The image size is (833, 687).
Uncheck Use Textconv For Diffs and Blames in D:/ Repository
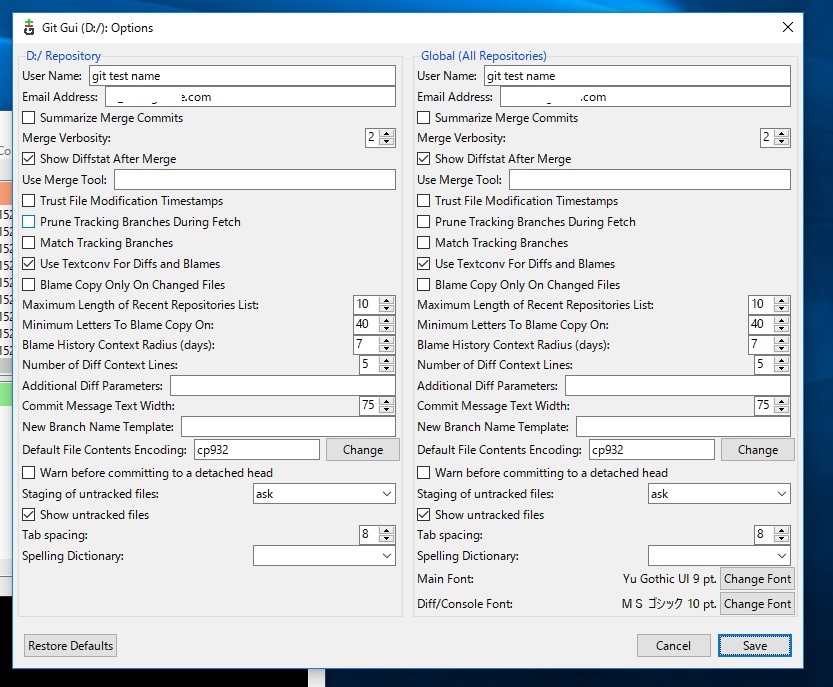tap(29, 264)
